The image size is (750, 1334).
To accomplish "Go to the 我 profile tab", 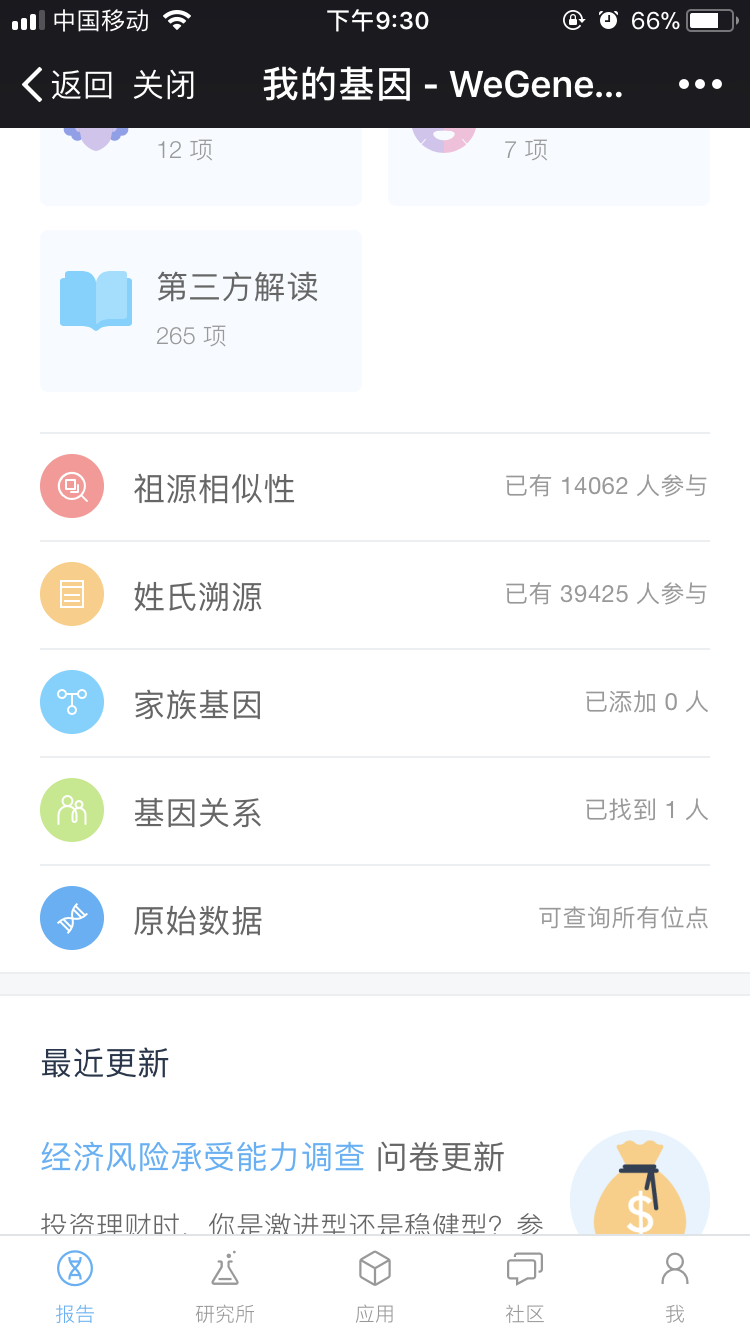I will click(x=675, y=1285).
